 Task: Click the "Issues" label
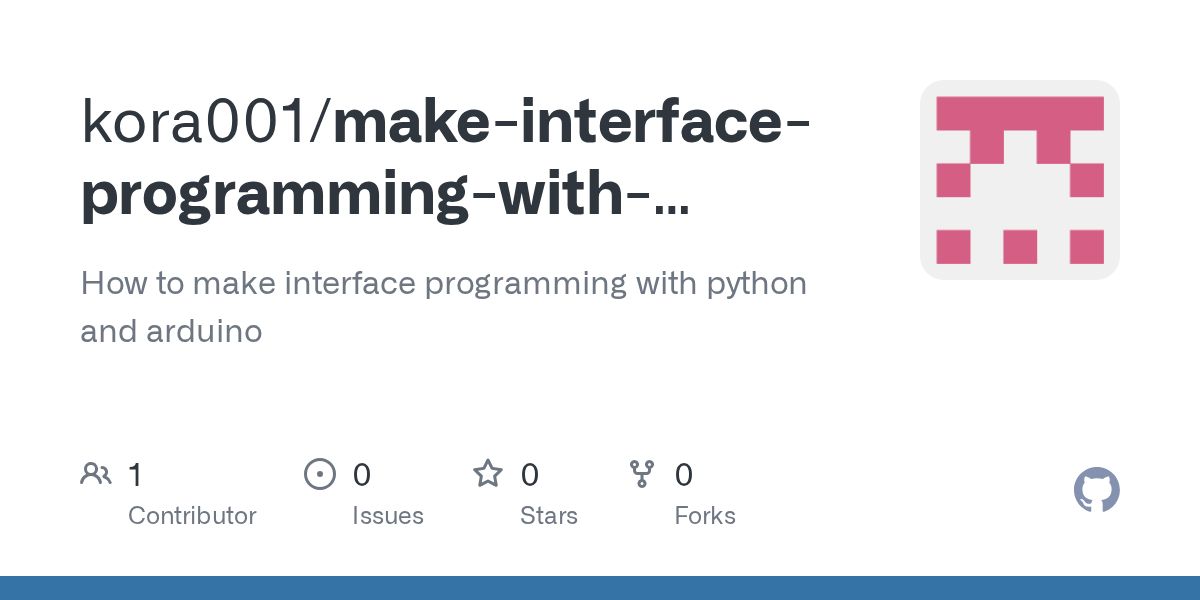tap(388, 516)
